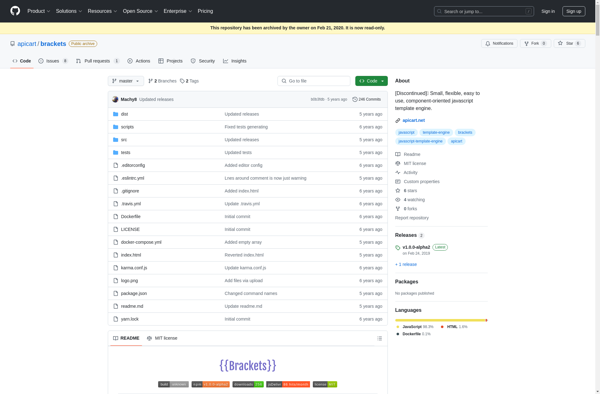Open the GitHub logo homepage
Viewport: 600px width, 394px height.
(x=15, y=11)
